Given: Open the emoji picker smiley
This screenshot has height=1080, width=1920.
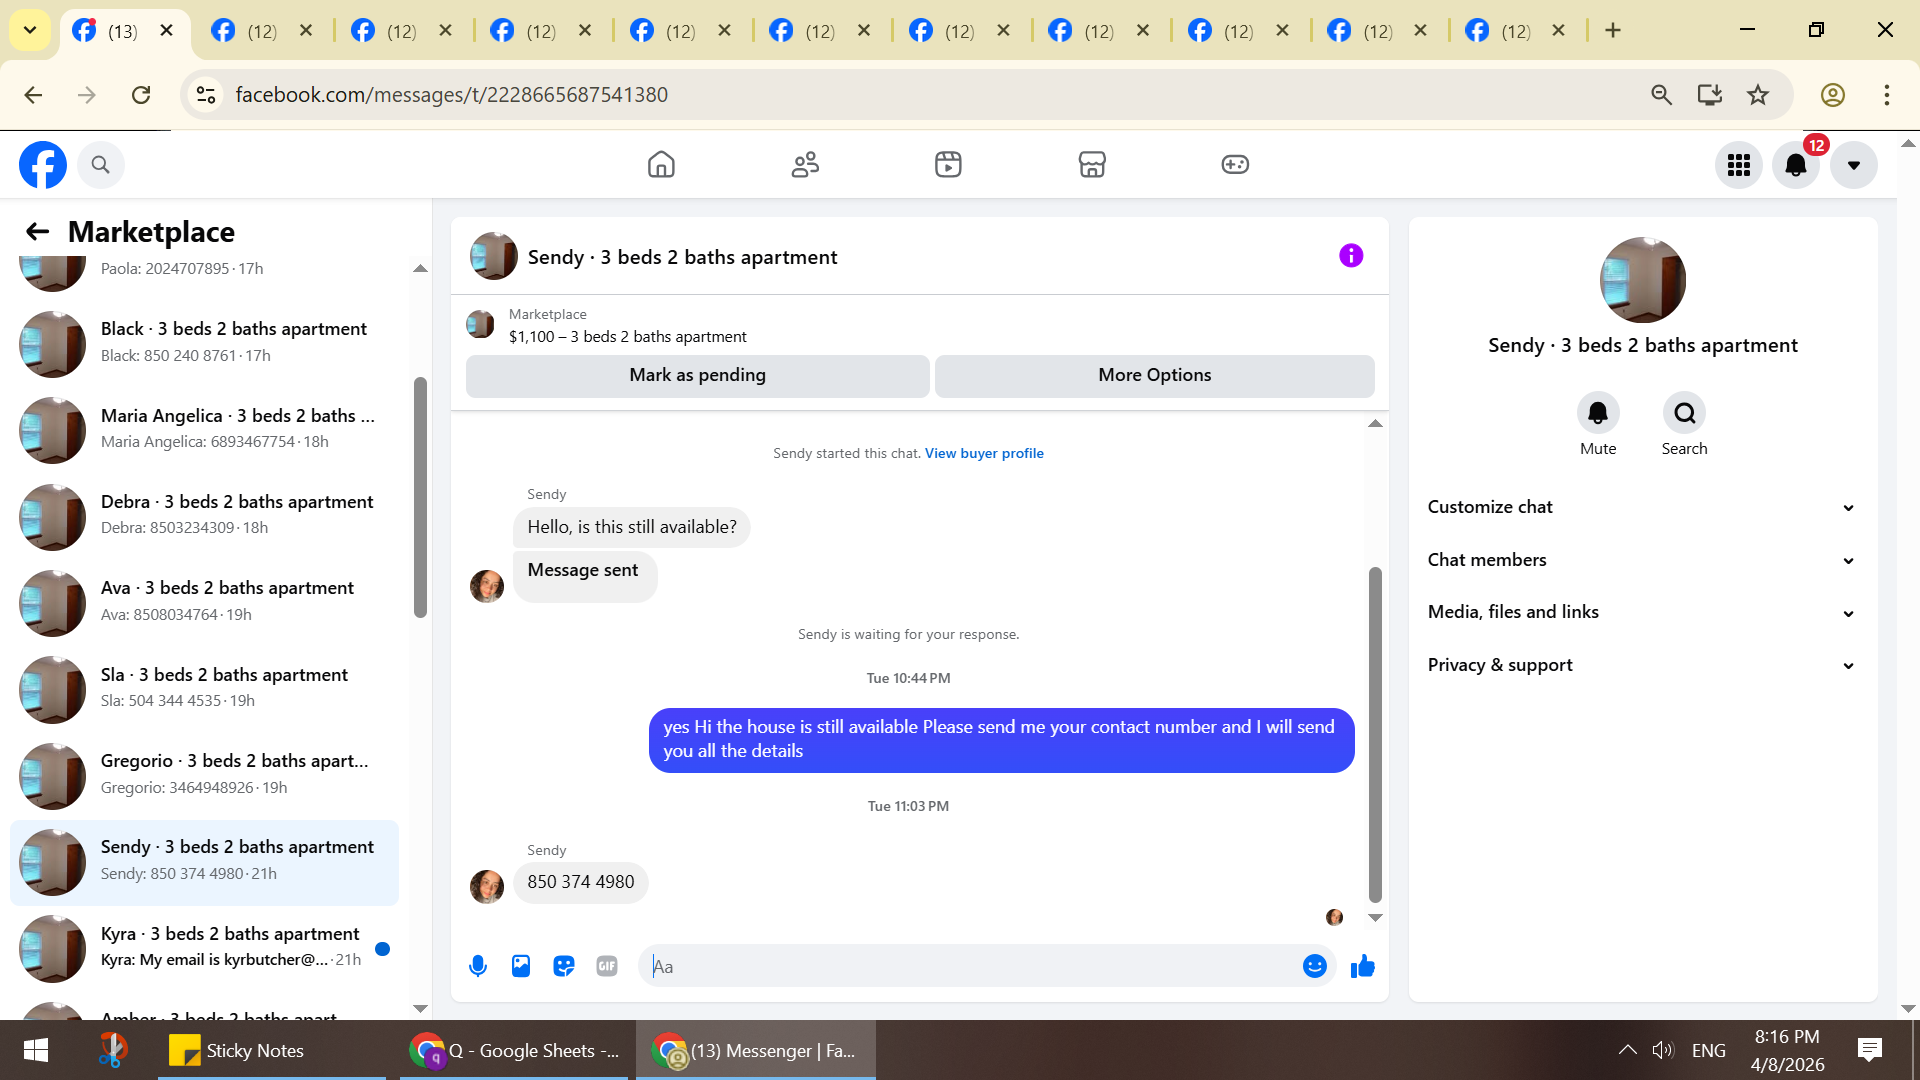Looking at the screenshot, I should coord(1314,966).
